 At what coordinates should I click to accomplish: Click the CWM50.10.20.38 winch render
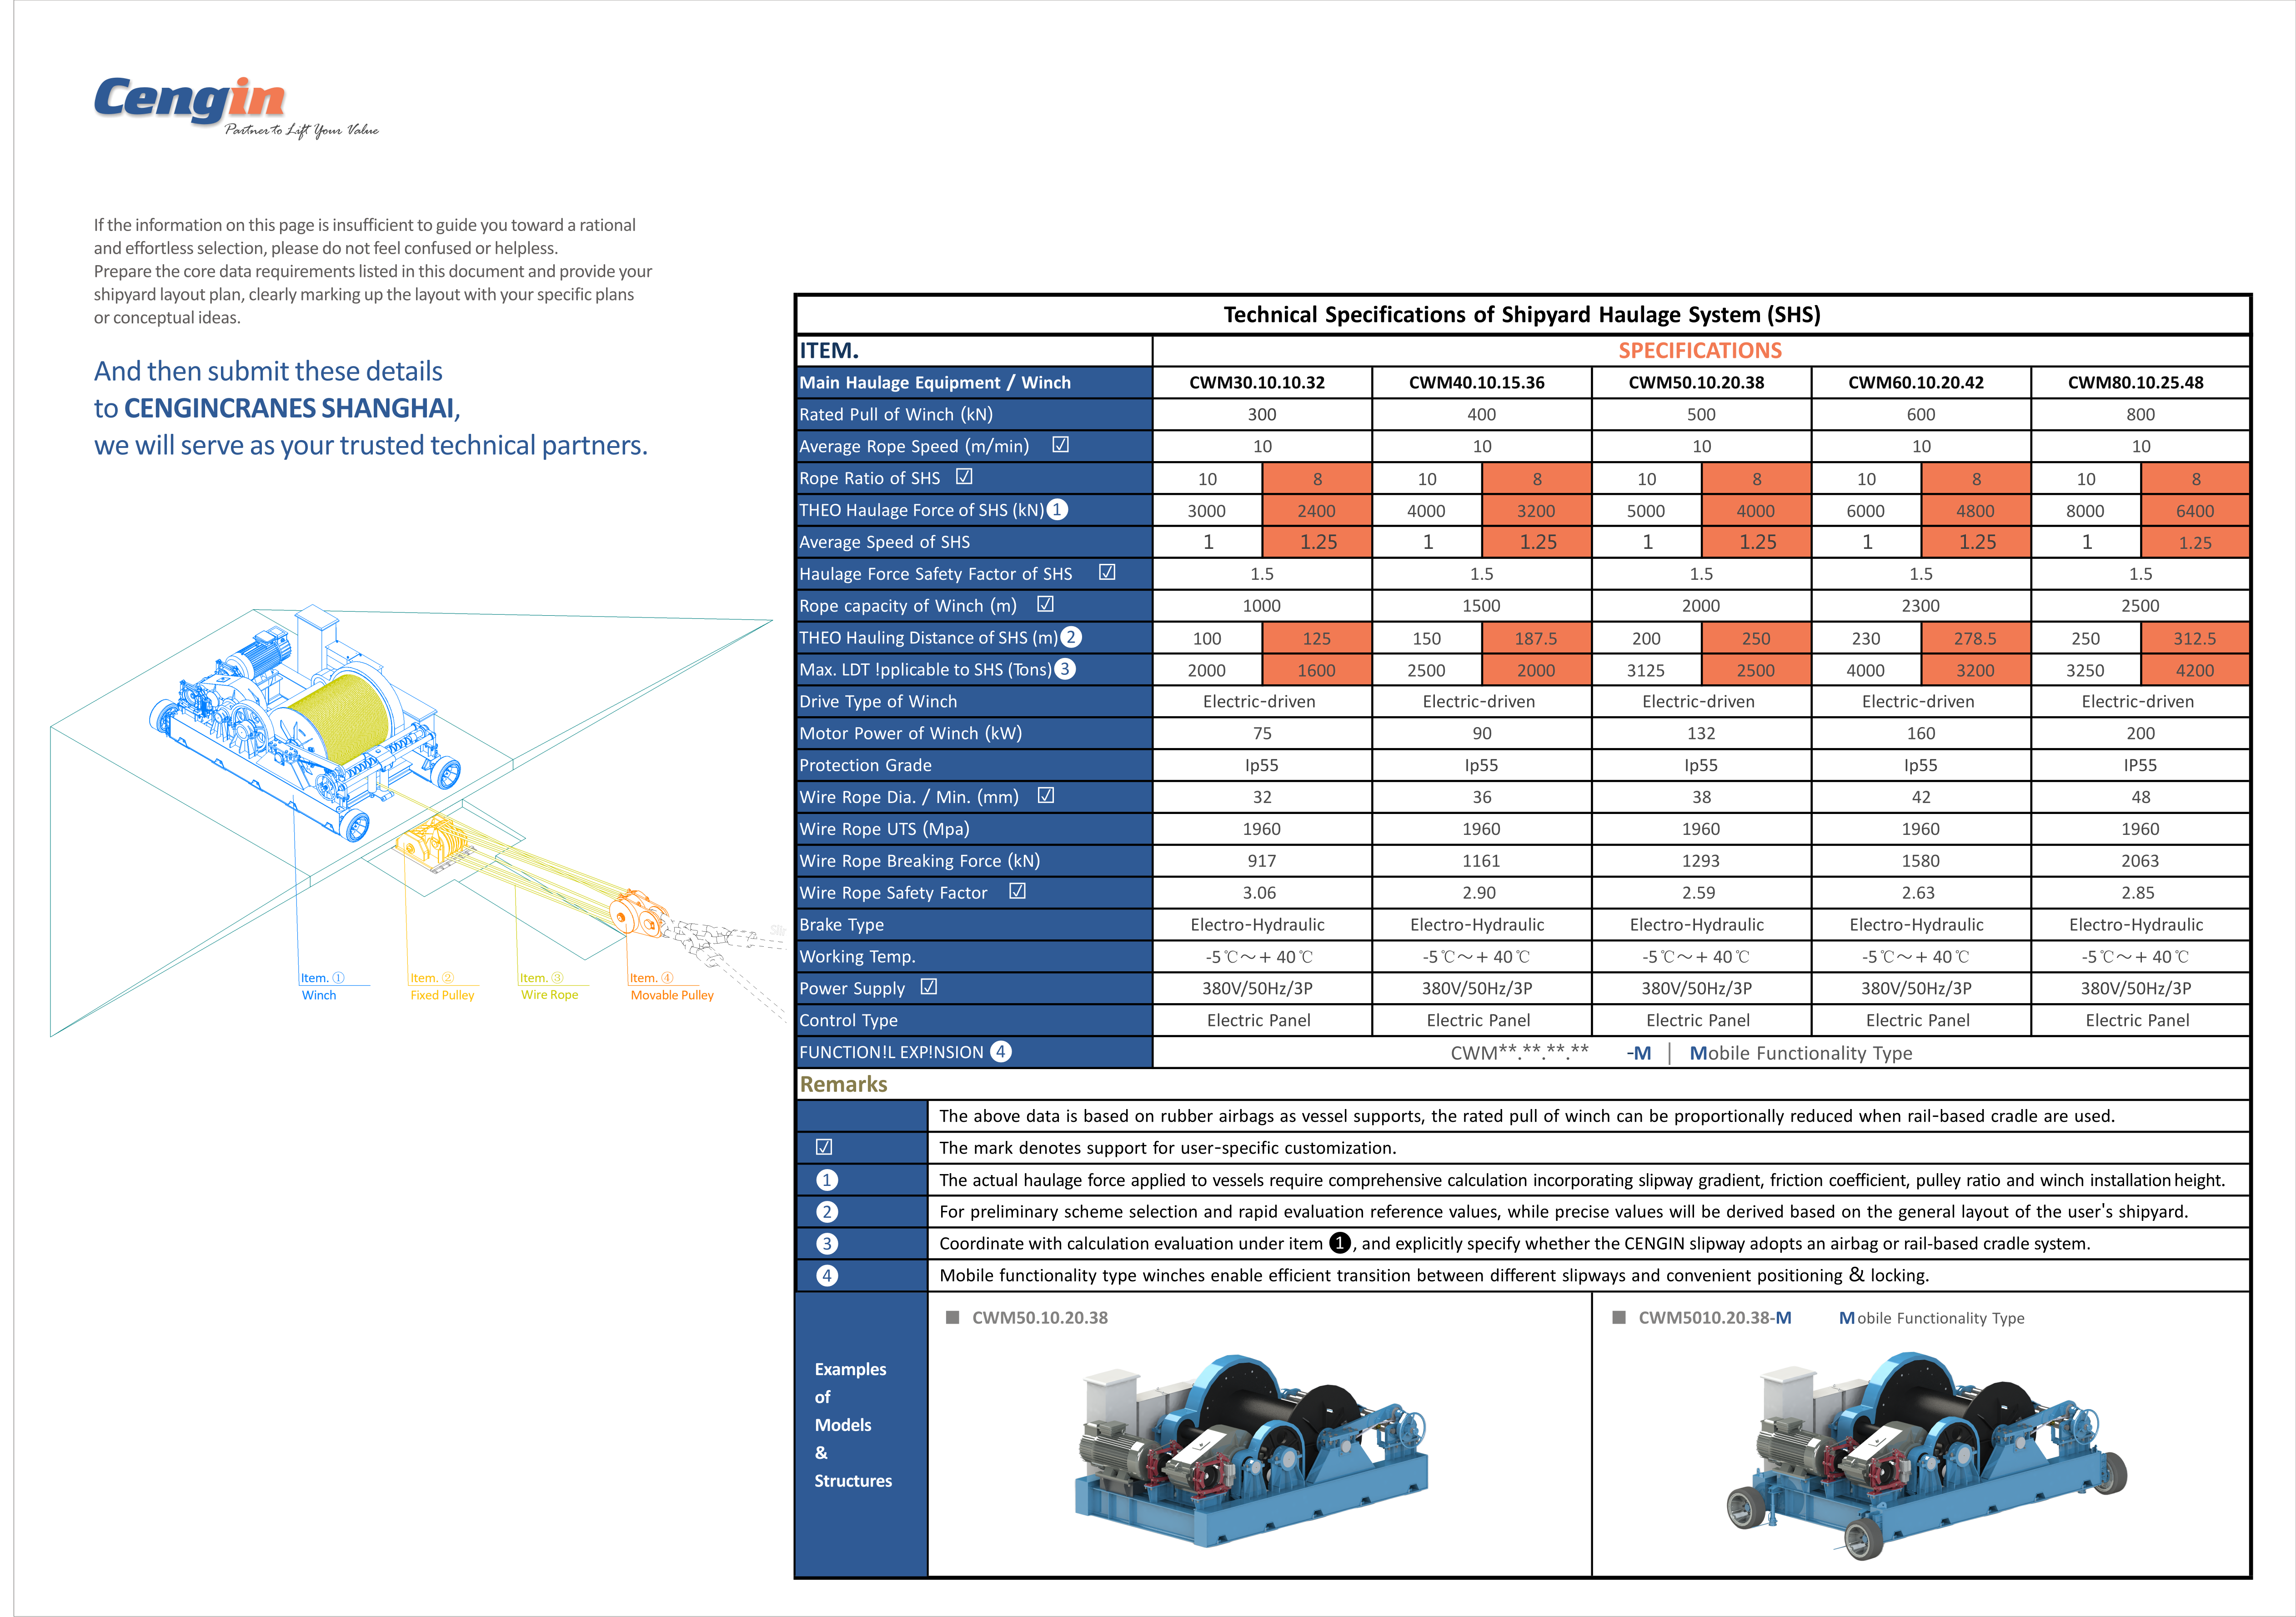(1251, 1451)
